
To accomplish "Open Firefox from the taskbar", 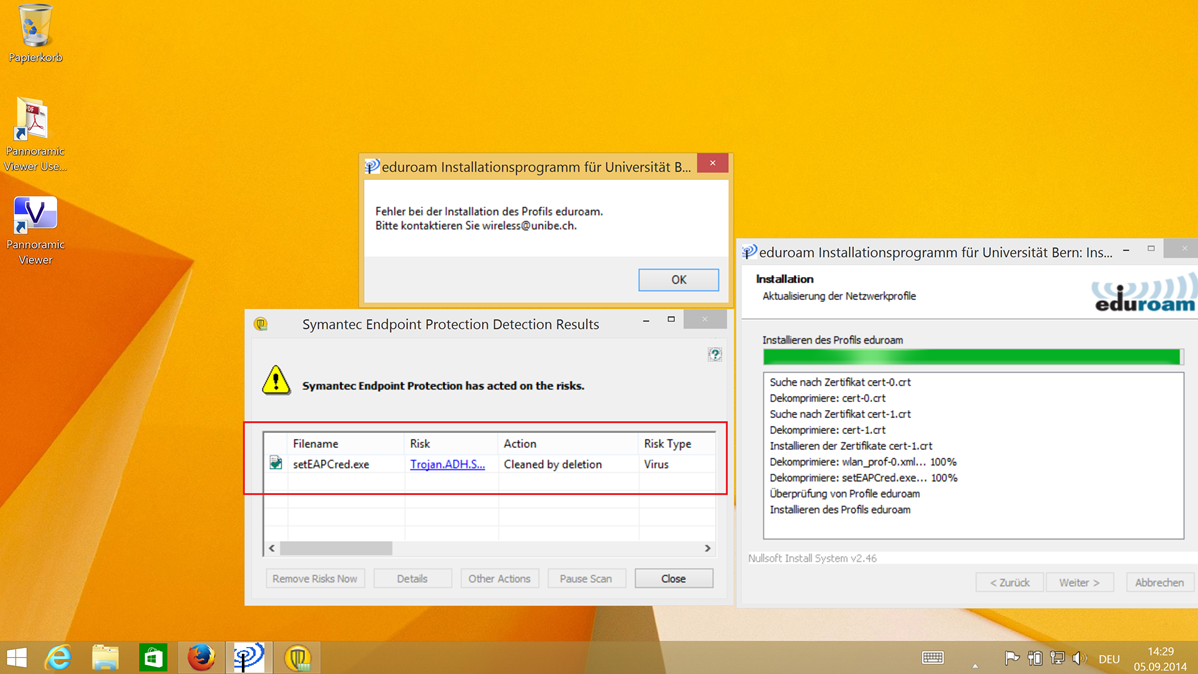I will [201, 657].
